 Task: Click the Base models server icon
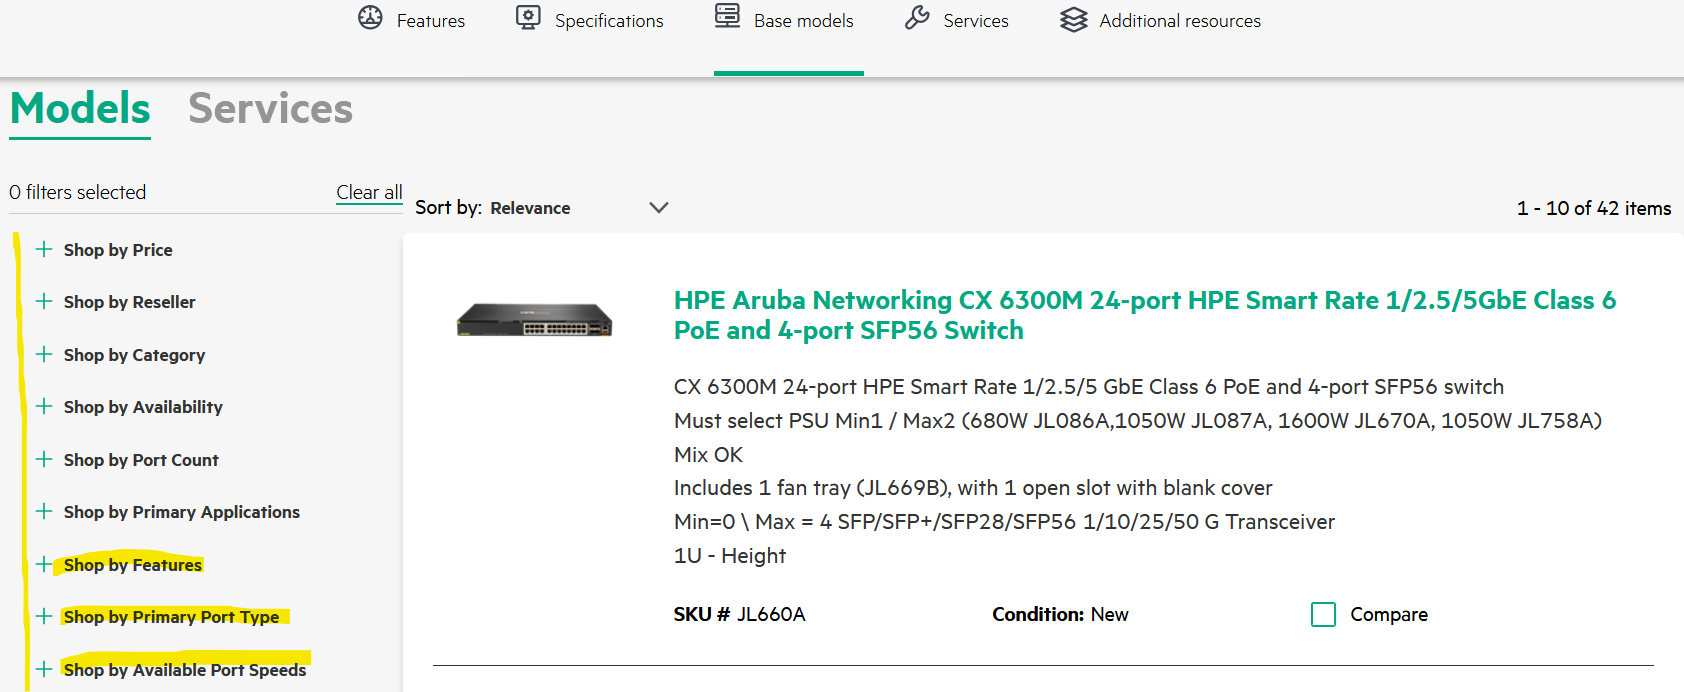[728, 16]
